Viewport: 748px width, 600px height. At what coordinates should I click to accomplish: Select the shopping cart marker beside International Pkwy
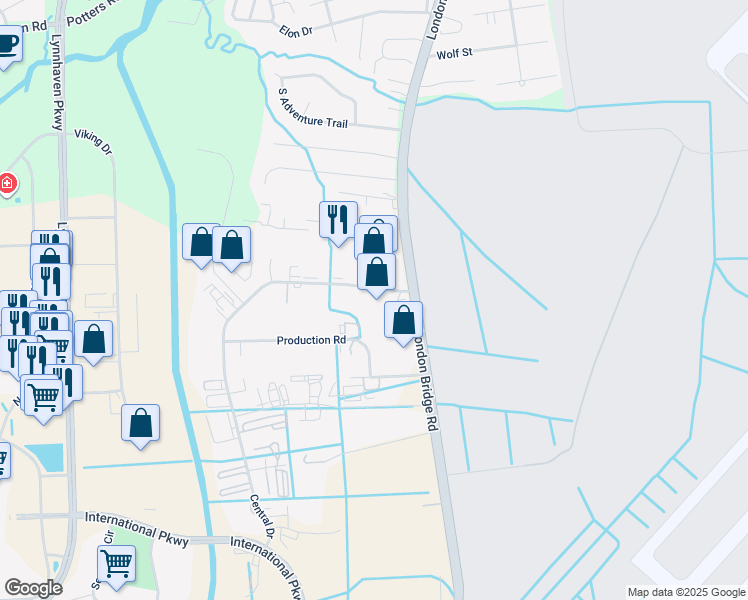tap(117, 564)
